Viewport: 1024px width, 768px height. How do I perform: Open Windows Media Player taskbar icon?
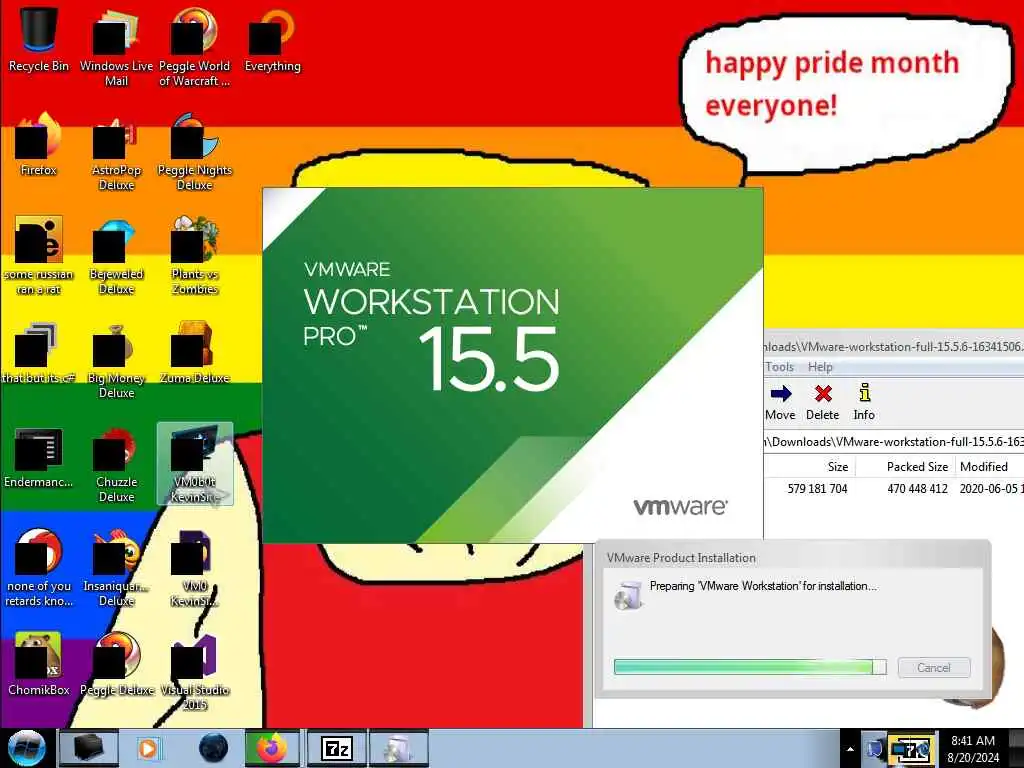tap(148, 748)
